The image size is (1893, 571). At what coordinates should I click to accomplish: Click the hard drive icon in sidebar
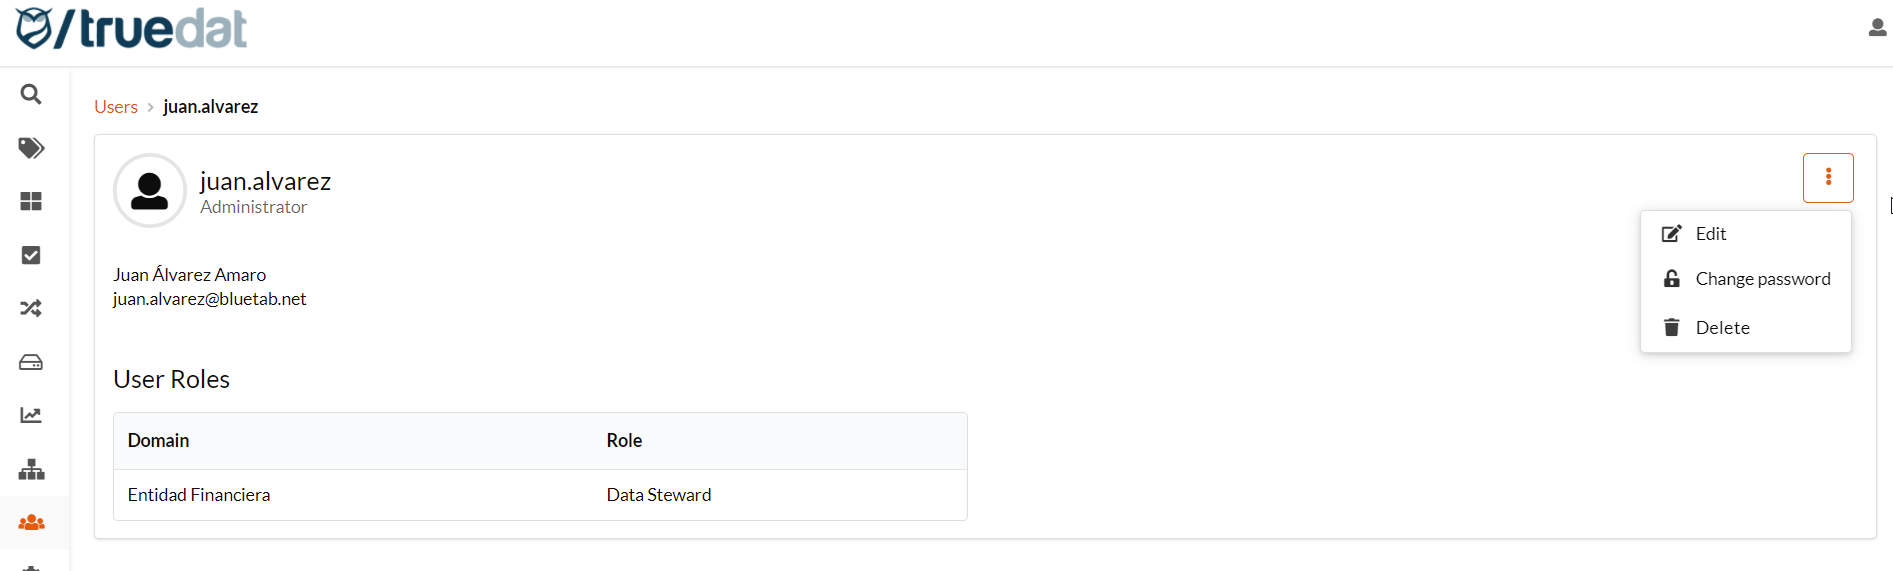tap(31, 362)
